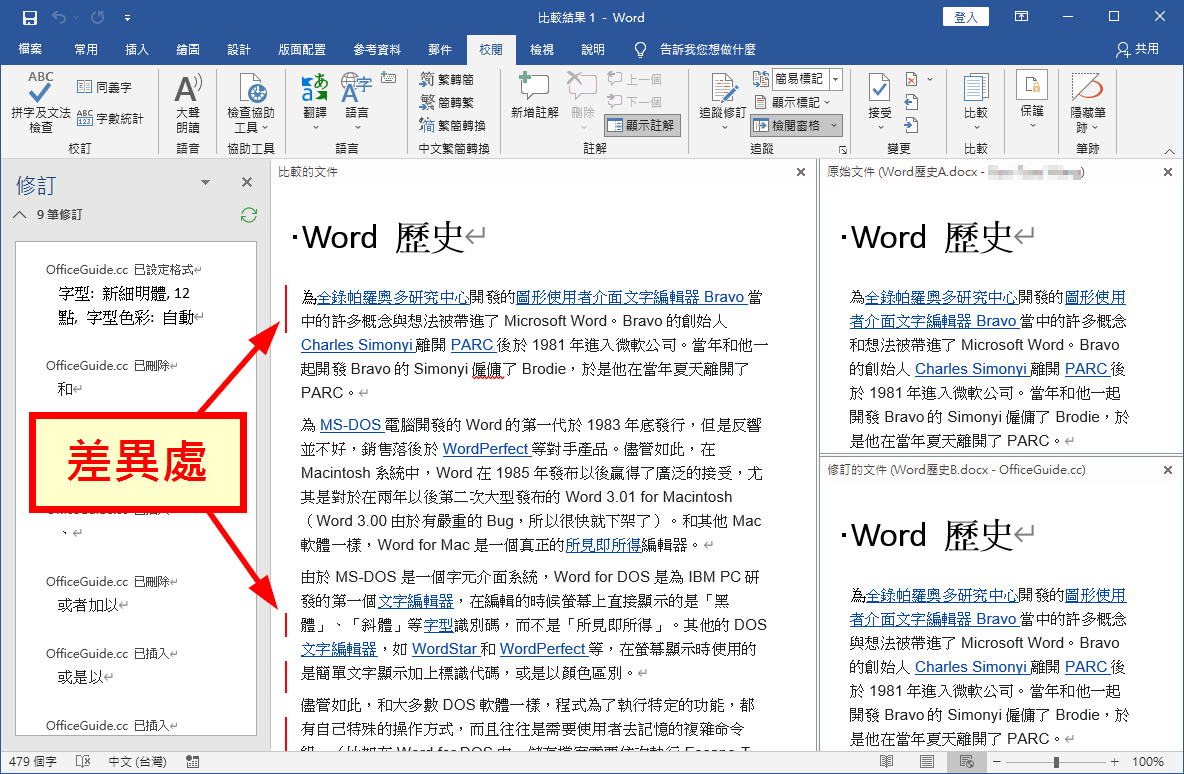Collapse the ribbon with the chevron

pos(1169,150)
